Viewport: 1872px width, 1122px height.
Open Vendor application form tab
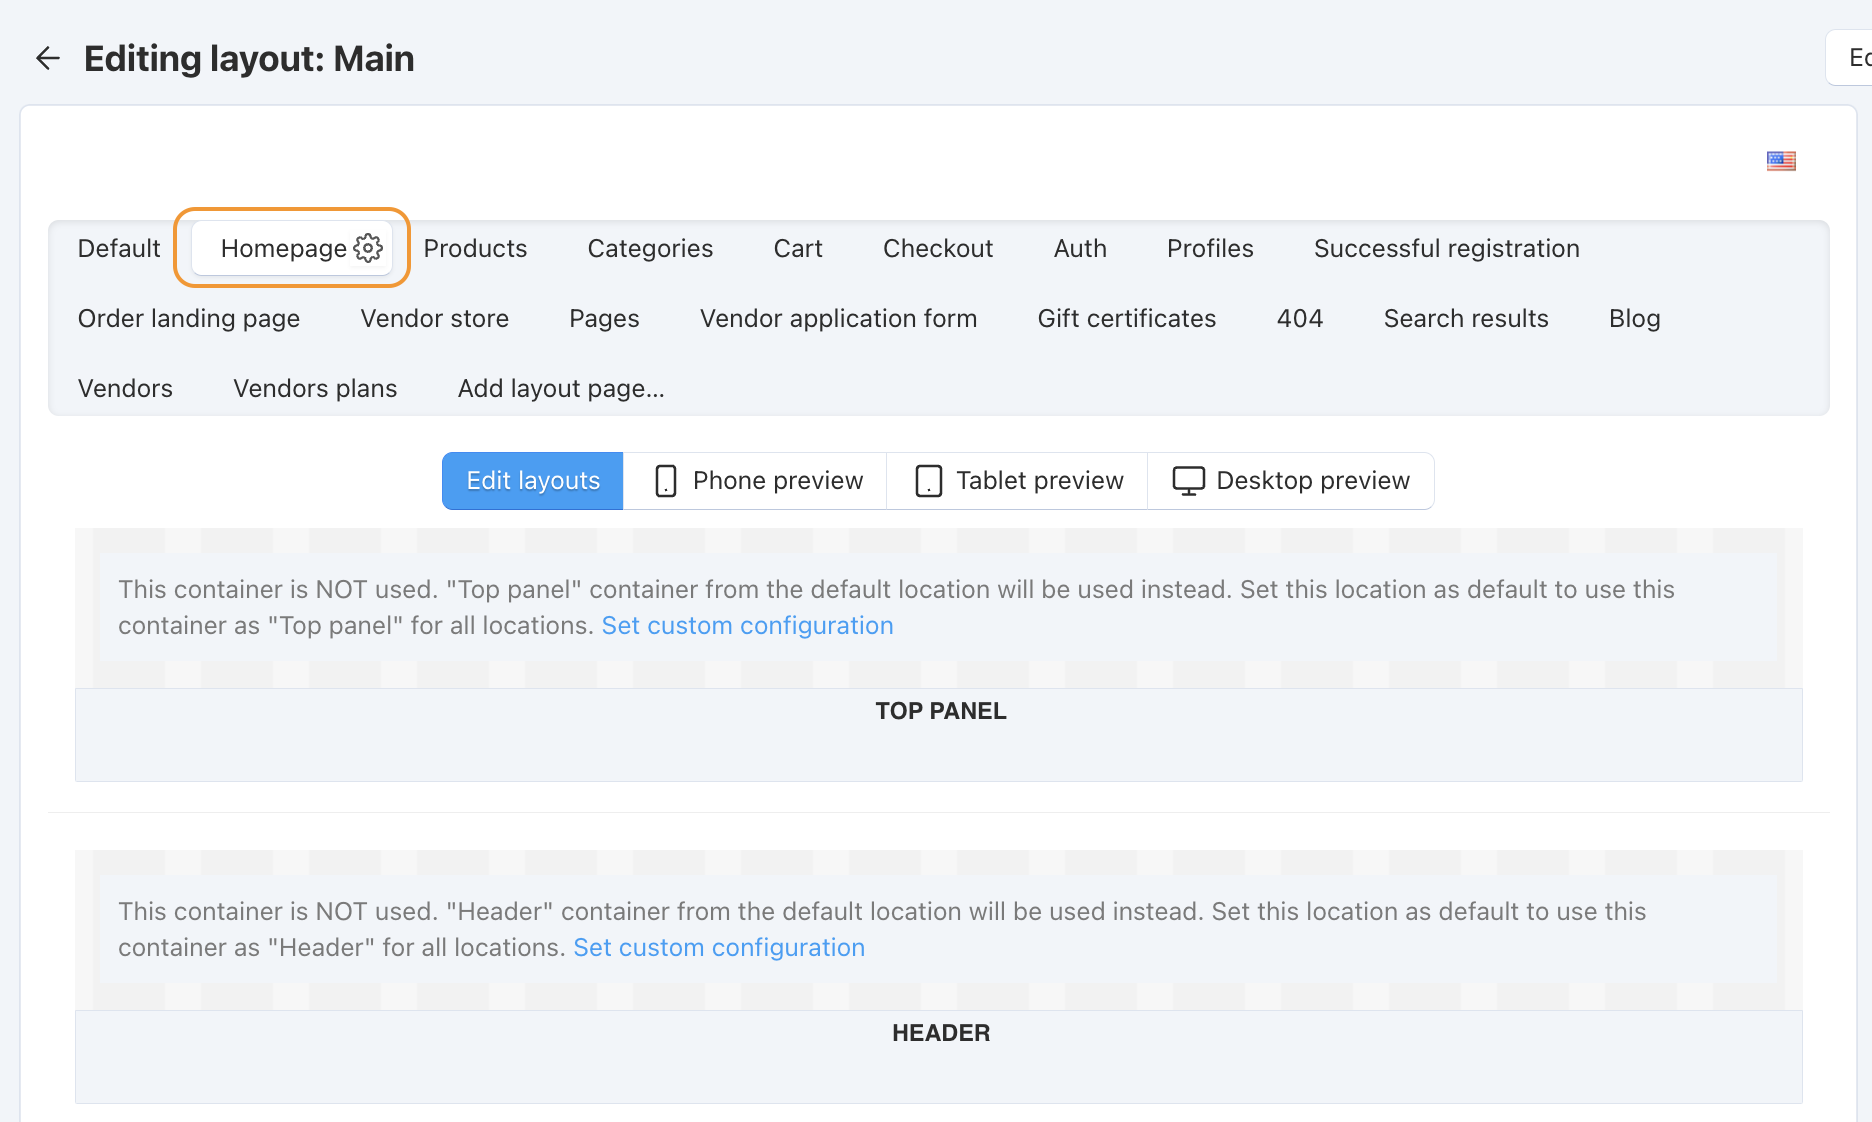(838, 318)
